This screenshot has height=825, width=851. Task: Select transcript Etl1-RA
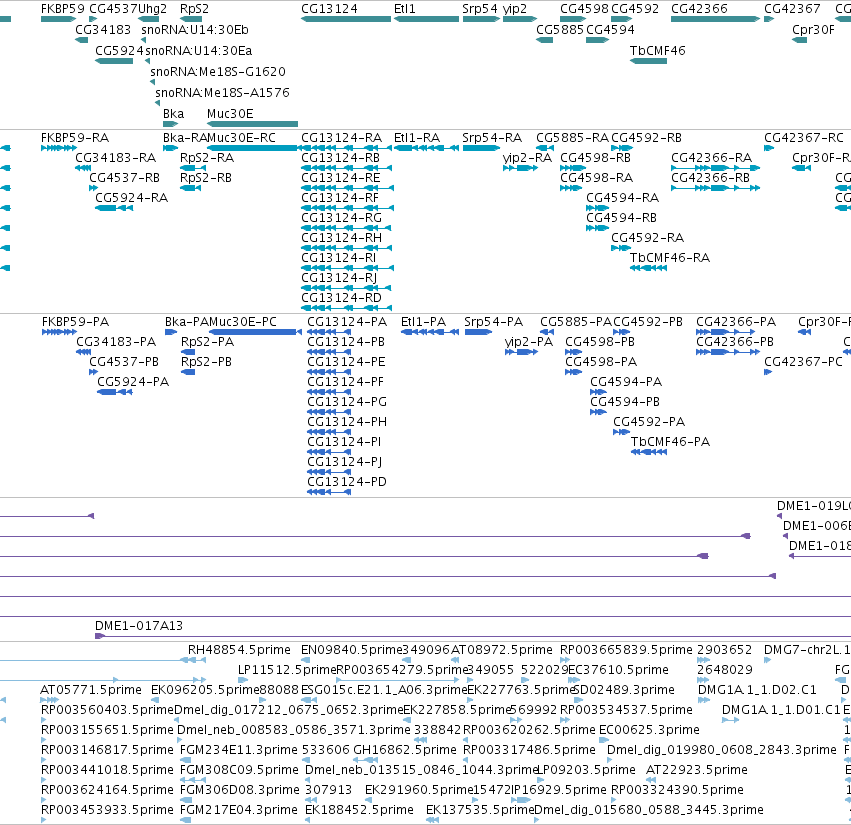click(x=417, y=138)
